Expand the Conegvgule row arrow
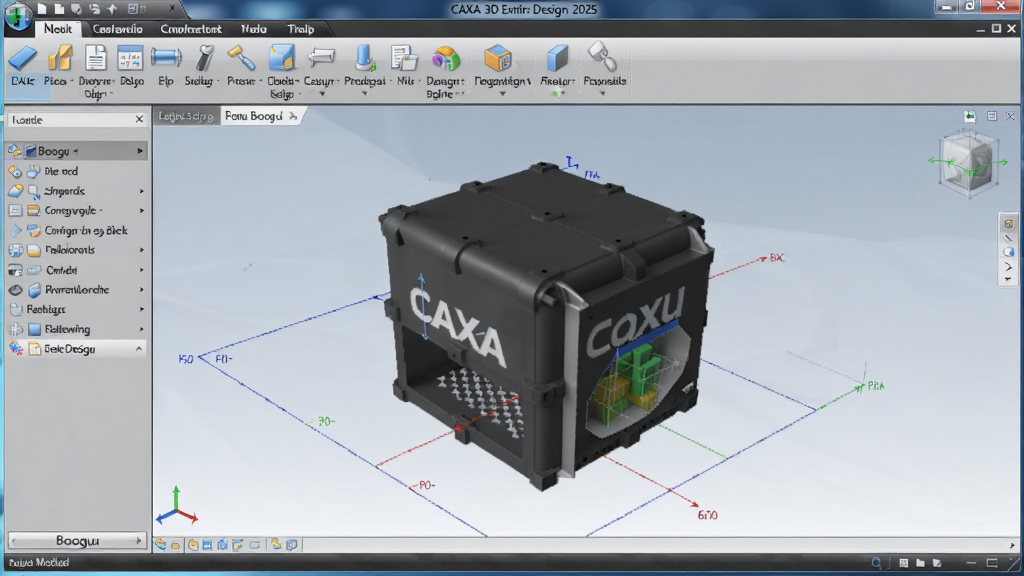 [x=141, y=211]
